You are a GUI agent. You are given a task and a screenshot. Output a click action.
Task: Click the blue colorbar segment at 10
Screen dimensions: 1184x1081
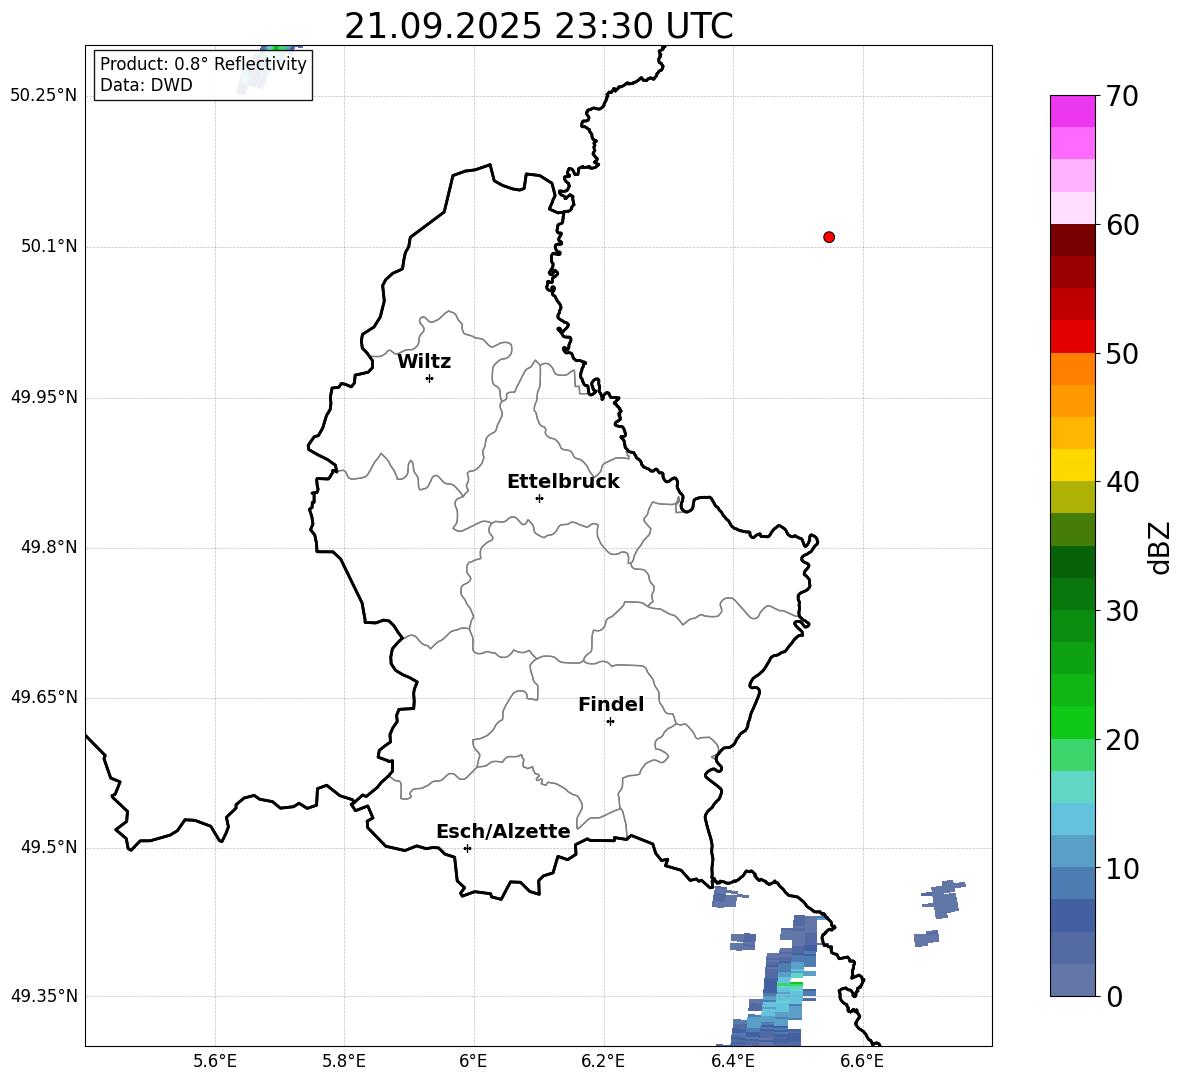click(1072, 851)
